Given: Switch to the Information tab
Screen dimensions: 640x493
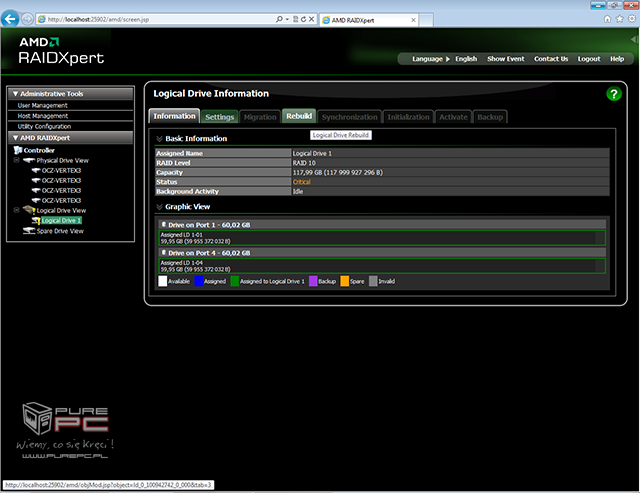Looking at the screenshot, I should point(174,116).
